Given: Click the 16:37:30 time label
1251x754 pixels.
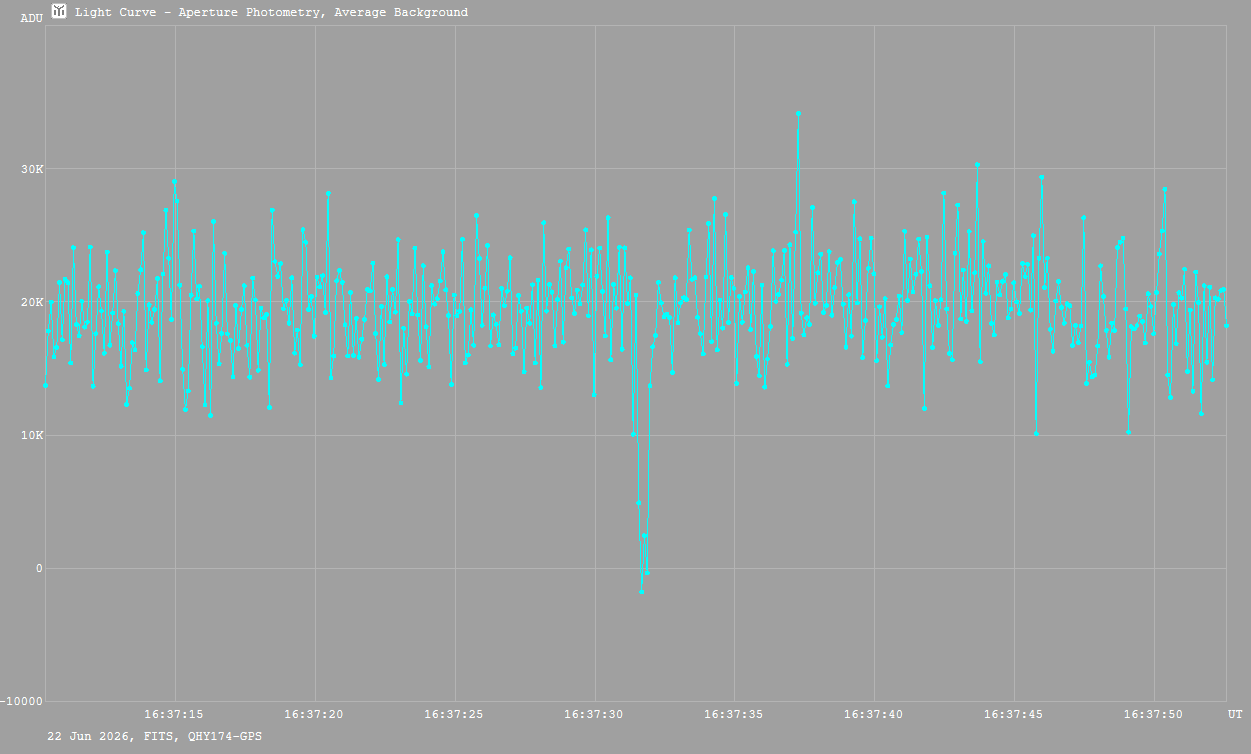Looking at the screenshot, I should click(594, 714).
